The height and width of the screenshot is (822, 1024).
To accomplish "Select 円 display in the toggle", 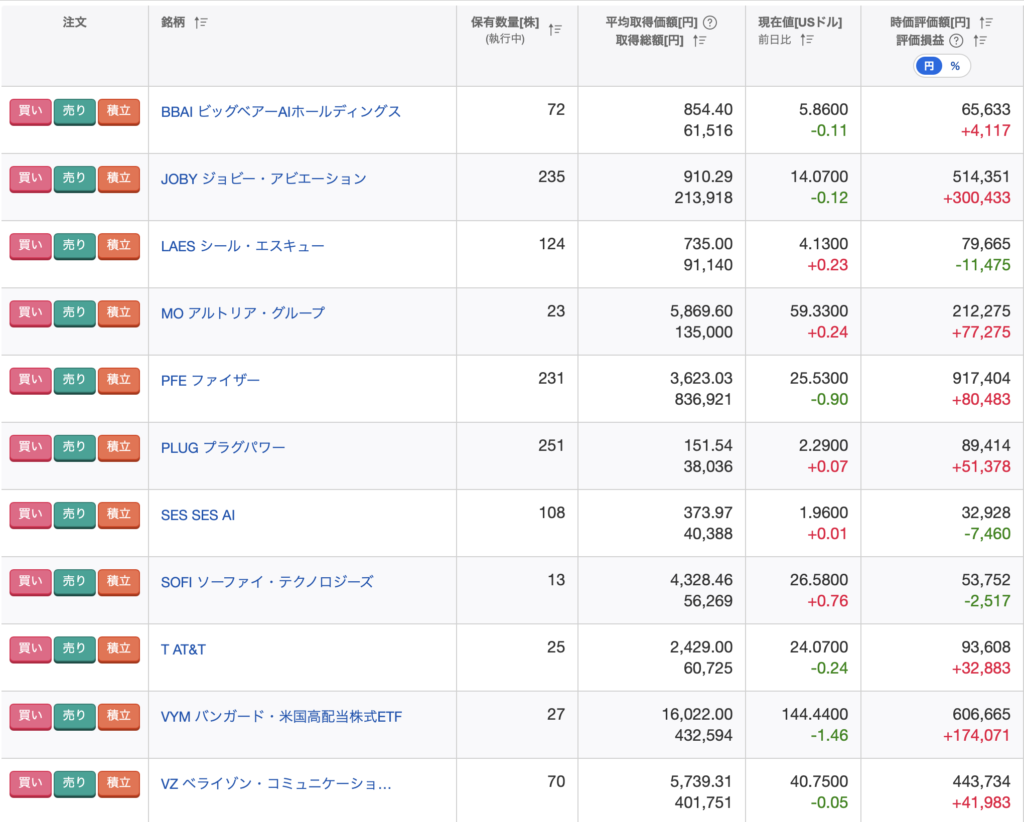I will point(929,66).
